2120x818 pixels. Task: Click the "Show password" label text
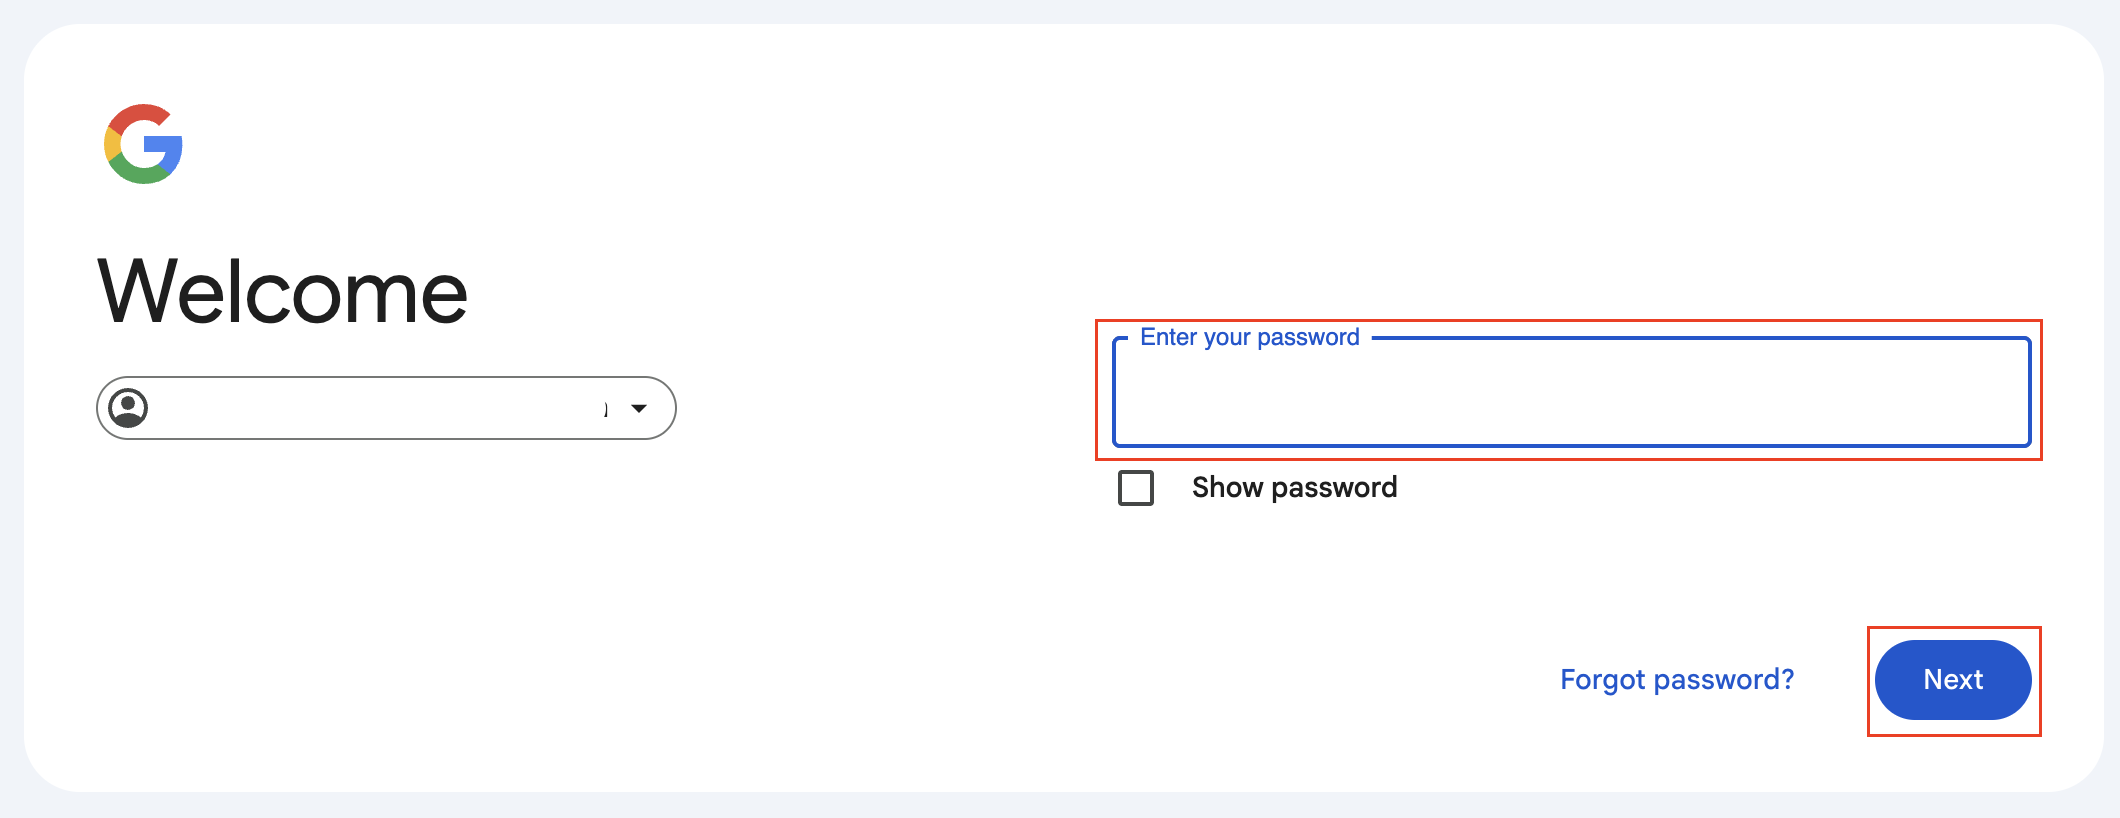pyautogui.click(x=1294, y=488)
